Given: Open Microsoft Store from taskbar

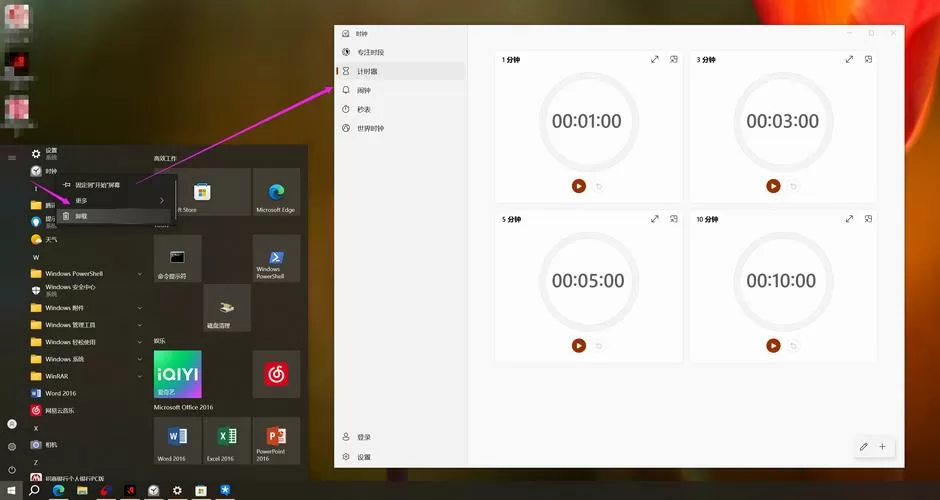Looking at the screenshot, I should coord(201,490).
